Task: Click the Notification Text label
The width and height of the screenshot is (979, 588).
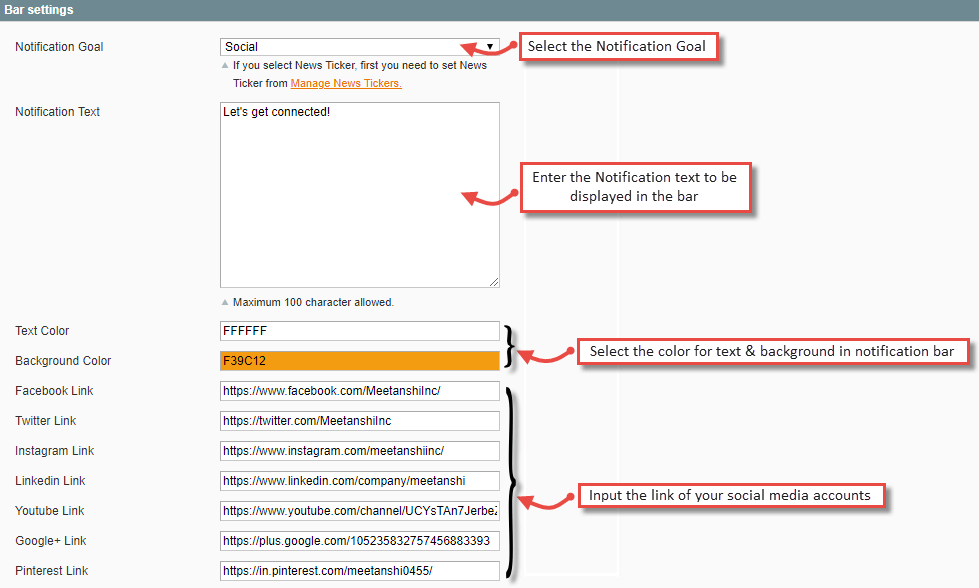Action: [x=57, y=111]
